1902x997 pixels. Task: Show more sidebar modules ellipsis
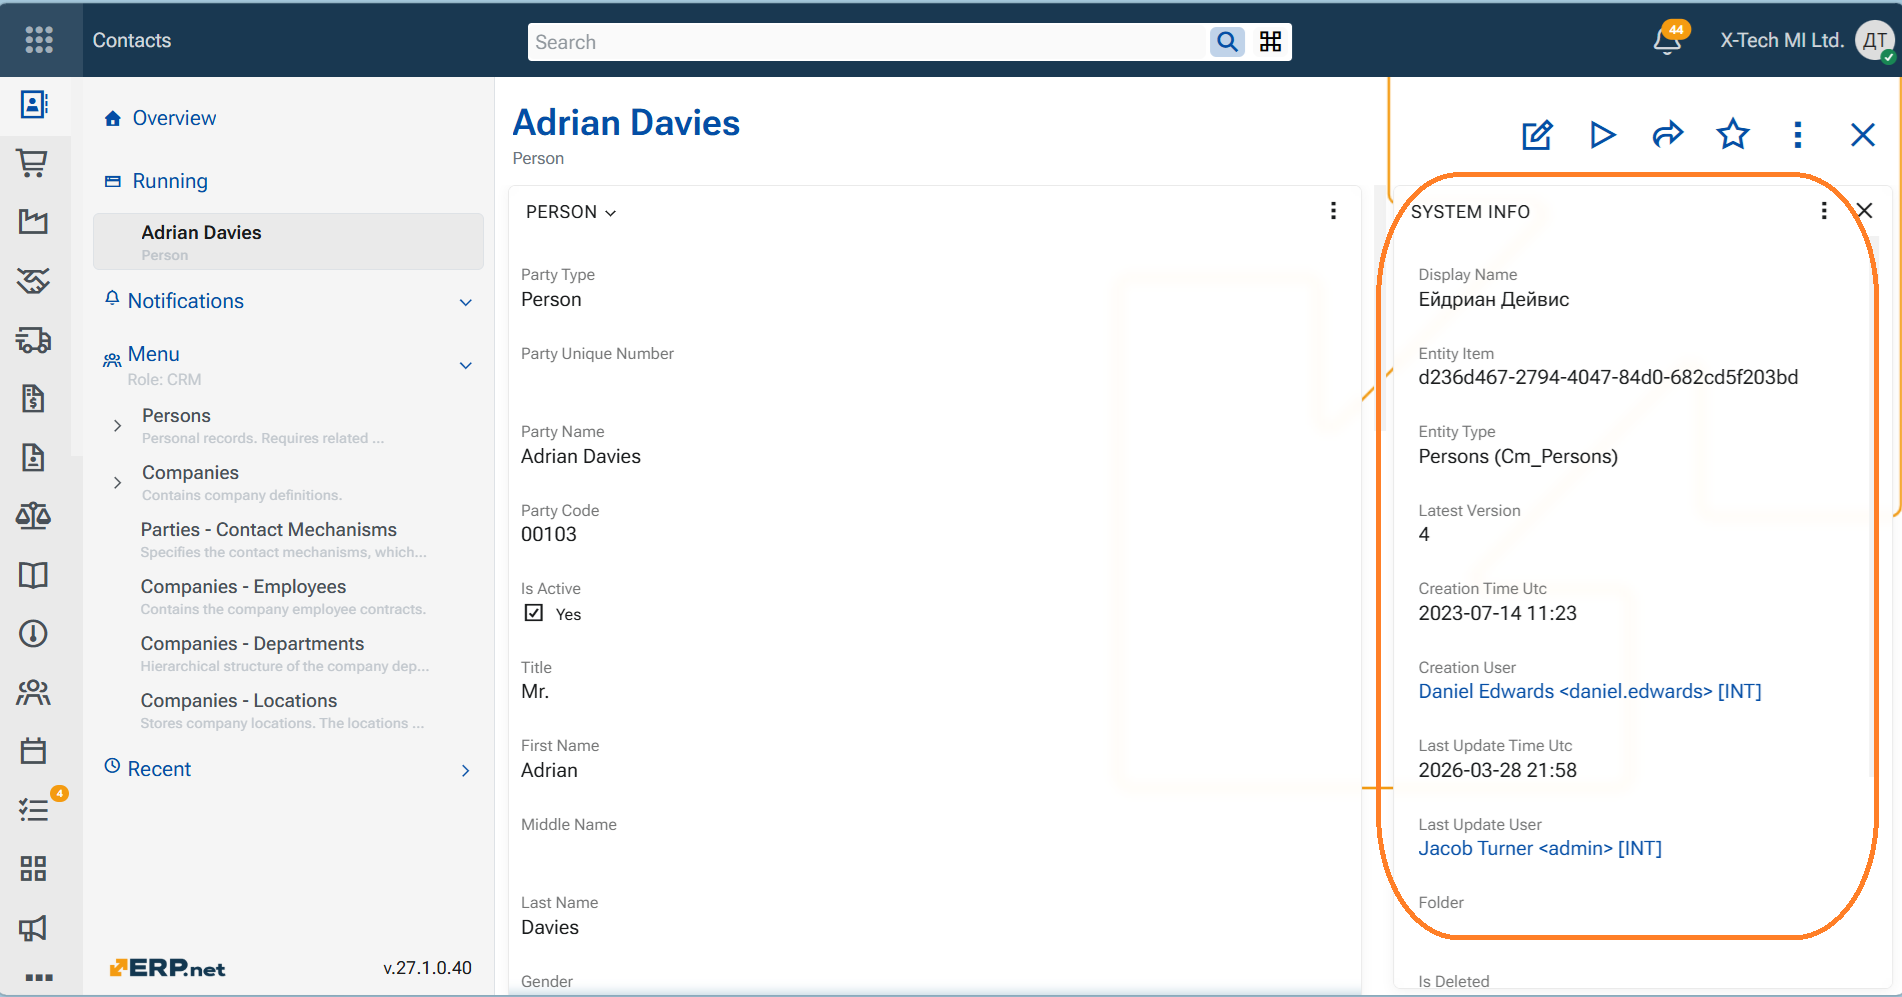click(x=38, y=977)
